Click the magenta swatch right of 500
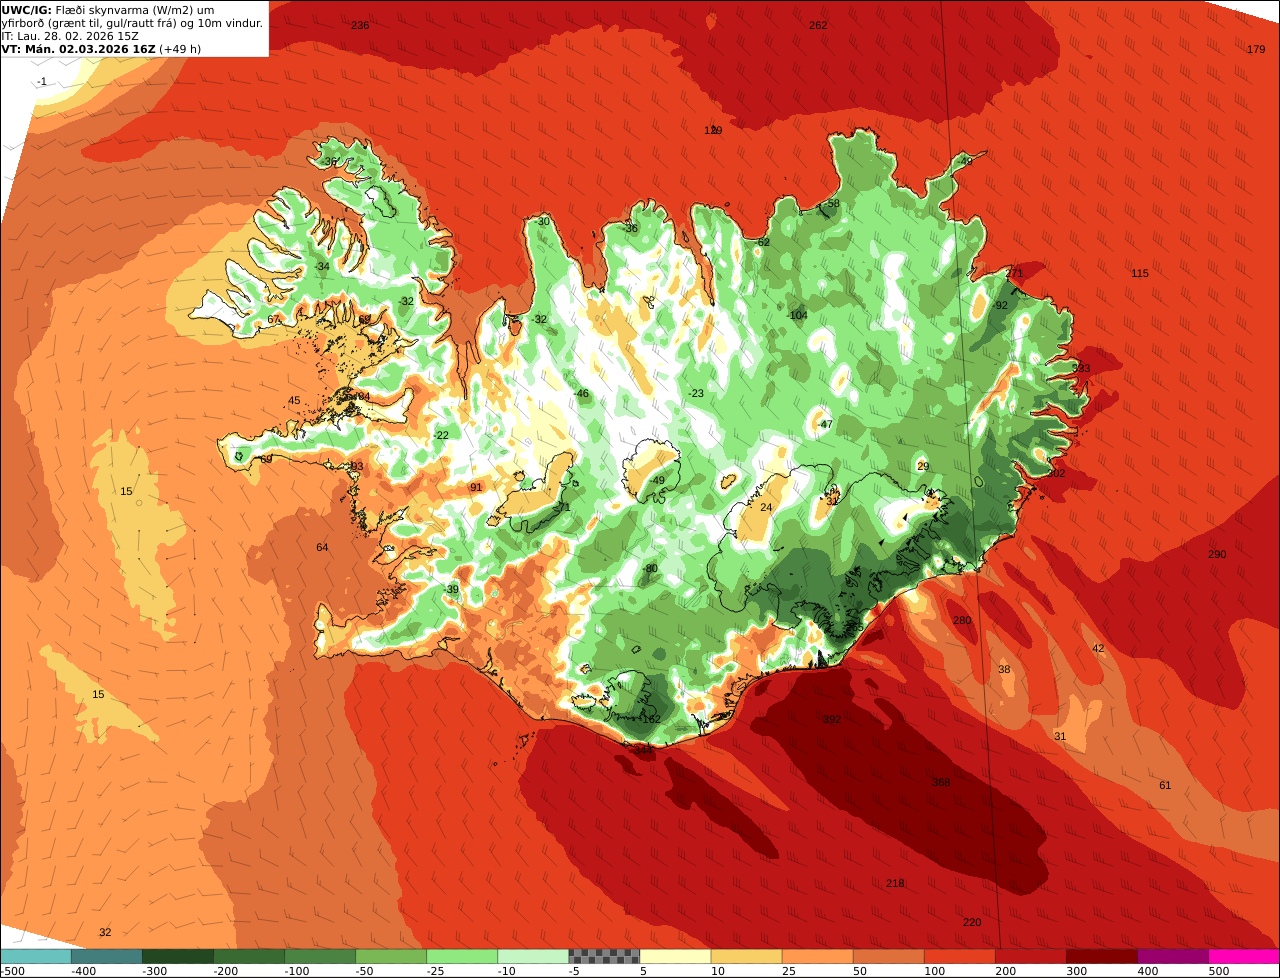Screen dimensions: 1280x978 click(1244, 956)
